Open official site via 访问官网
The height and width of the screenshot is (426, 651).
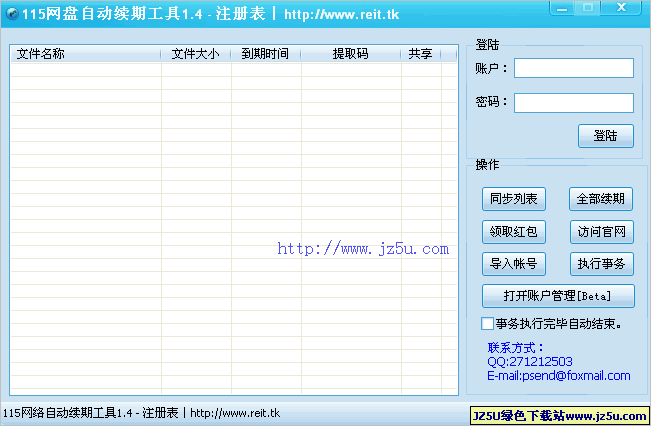click(x=602, y=232)
